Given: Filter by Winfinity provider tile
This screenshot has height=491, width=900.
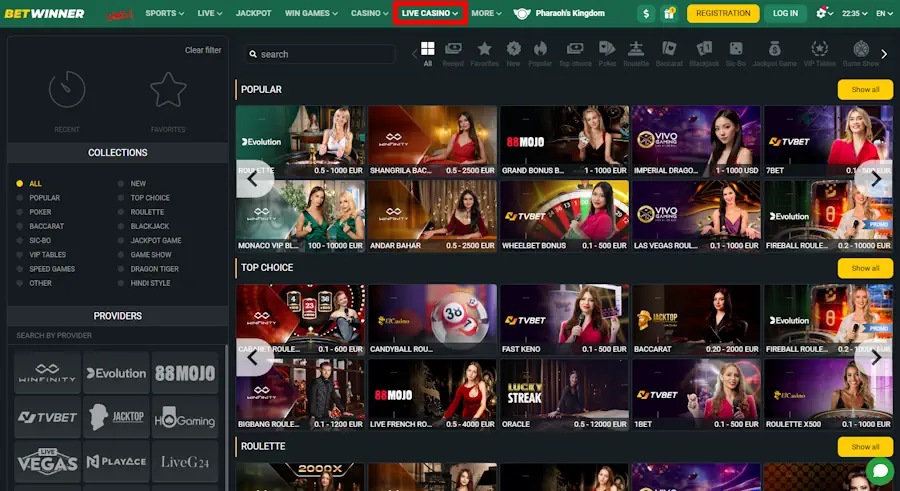Looking at the screenshot, I should coord(47,373).
